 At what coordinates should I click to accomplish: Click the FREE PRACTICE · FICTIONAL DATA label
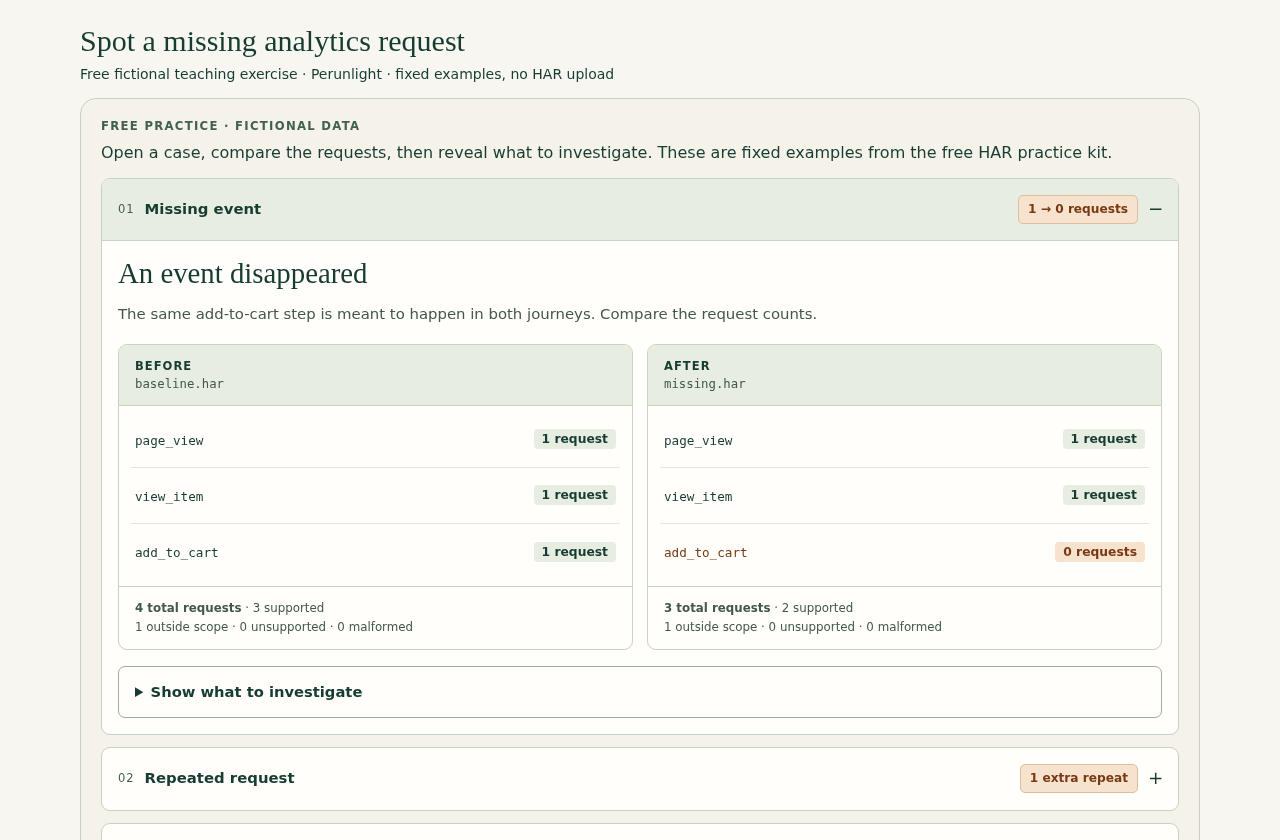click(x=230, y=126)
